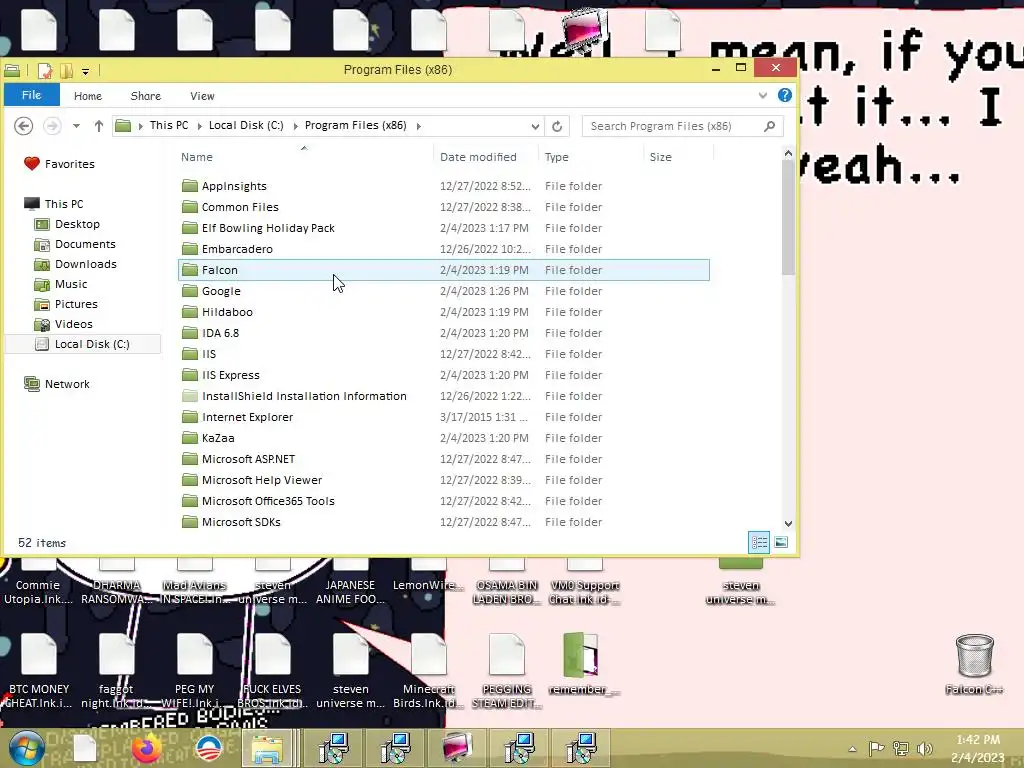Select the KaZaa folder row
This screenshot has width=1024, height=768.
(x=443, y=438)
